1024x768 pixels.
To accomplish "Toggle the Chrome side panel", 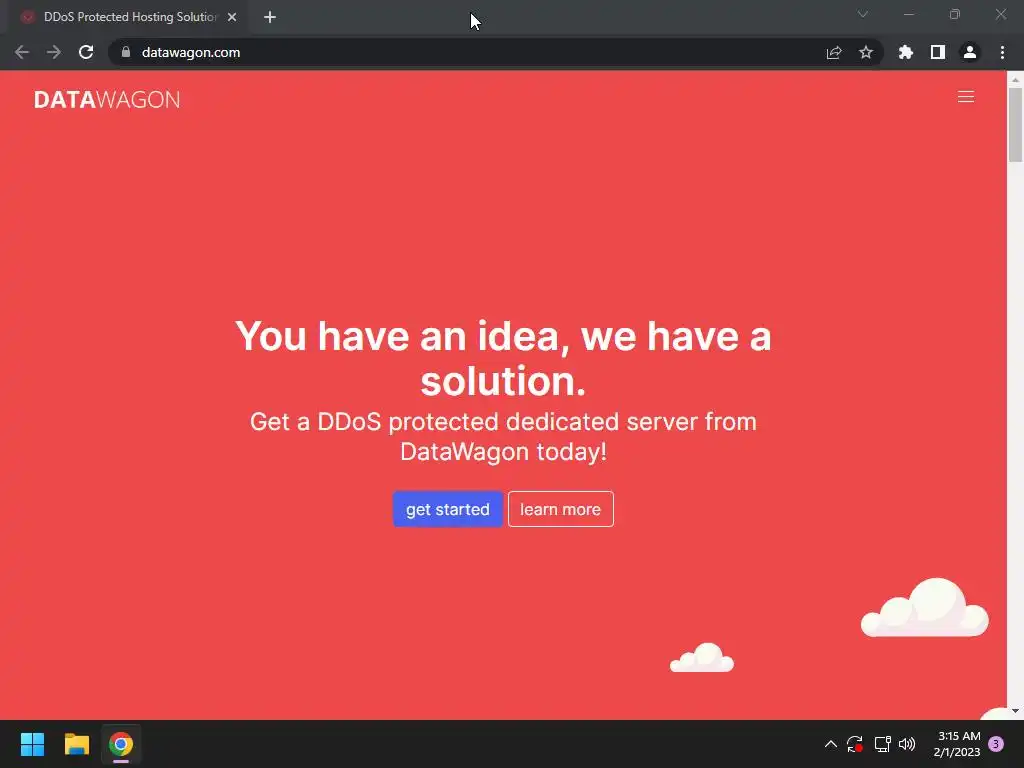I will pos(938,52).
